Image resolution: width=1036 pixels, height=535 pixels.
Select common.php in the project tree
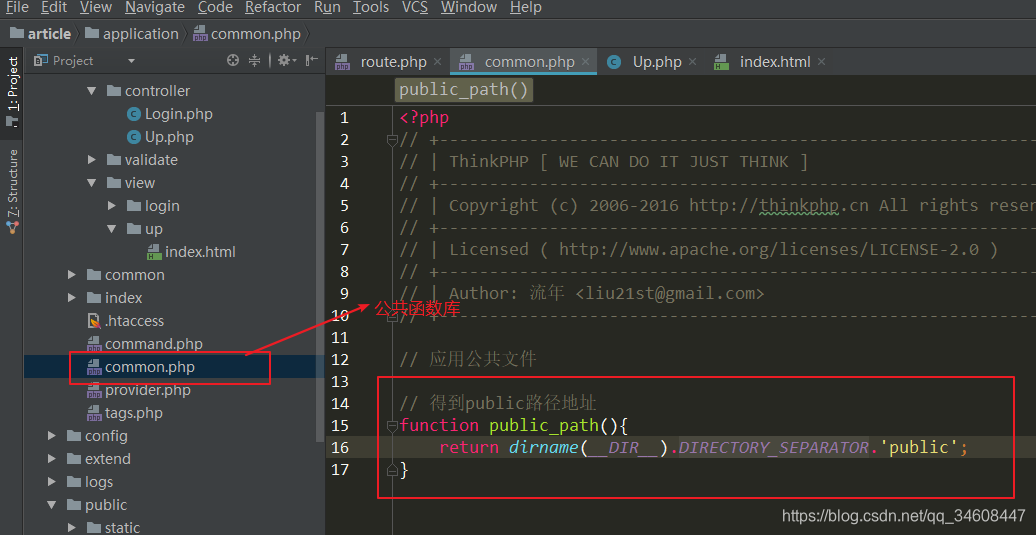[x=149, y=367]
